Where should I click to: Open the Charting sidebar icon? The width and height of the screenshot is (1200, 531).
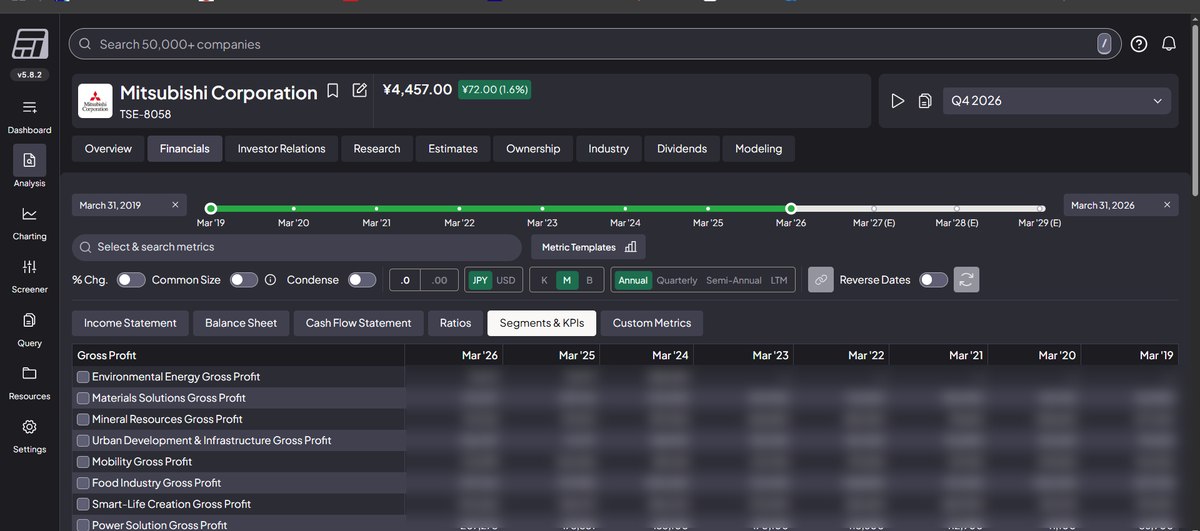point(29,214)
